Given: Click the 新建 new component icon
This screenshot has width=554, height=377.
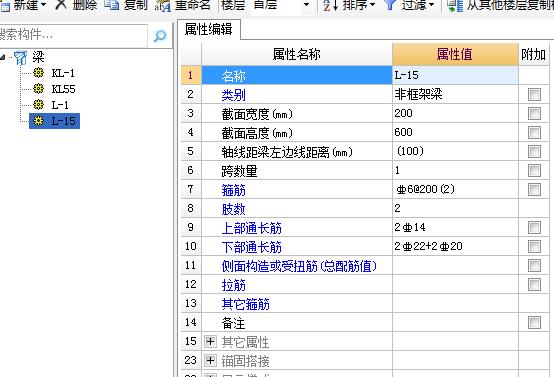Looking at the screenshot, I should 5,5.
